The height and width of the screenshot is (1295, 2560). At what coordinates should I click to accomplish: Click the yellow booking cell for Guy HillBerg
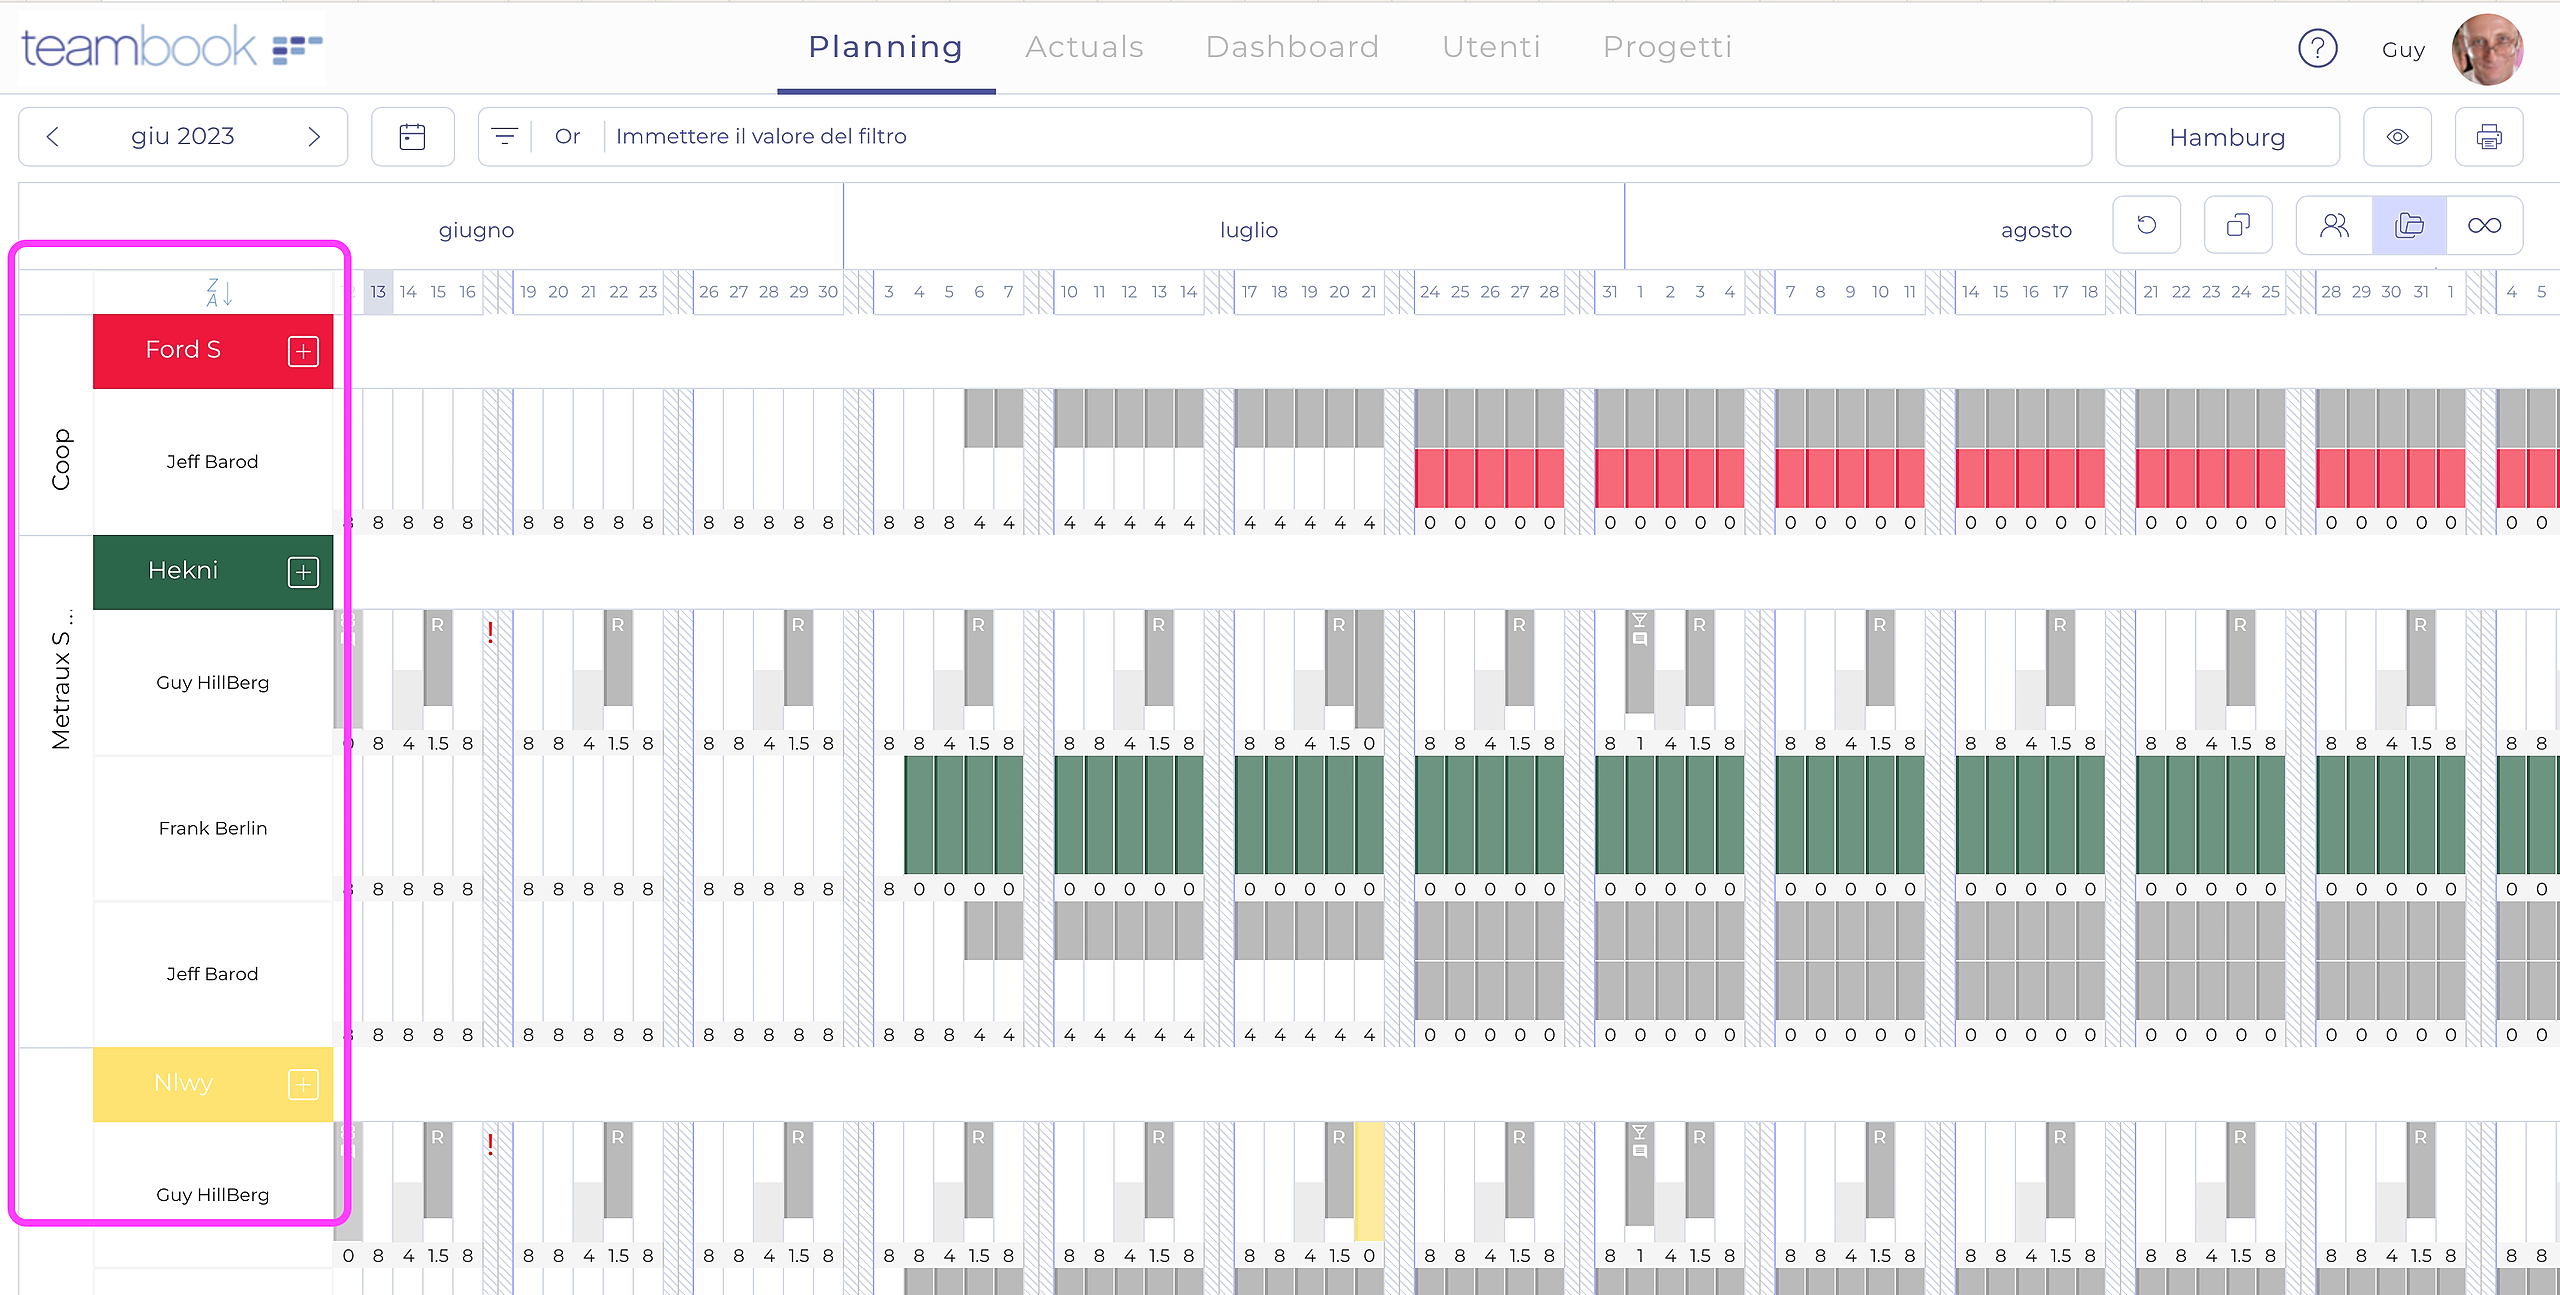pos(1368,1180)
